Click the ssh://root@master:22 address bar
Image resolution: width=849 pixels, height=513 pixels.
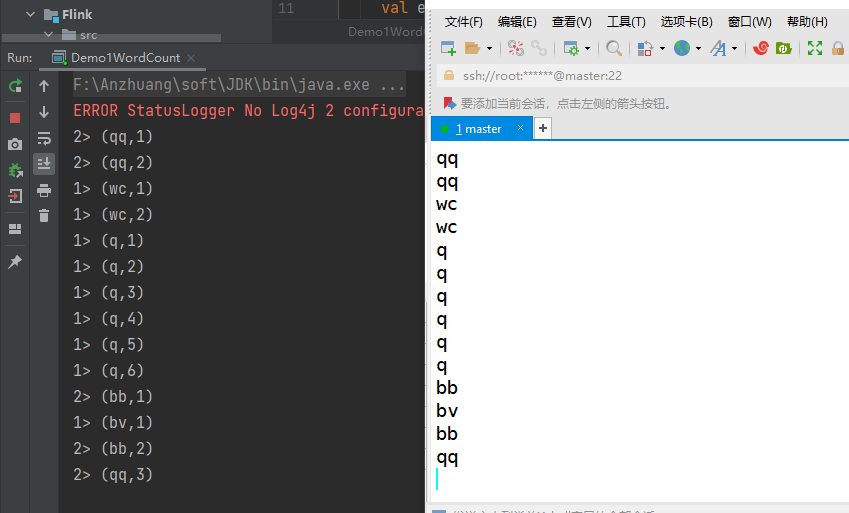click(643, 76)
